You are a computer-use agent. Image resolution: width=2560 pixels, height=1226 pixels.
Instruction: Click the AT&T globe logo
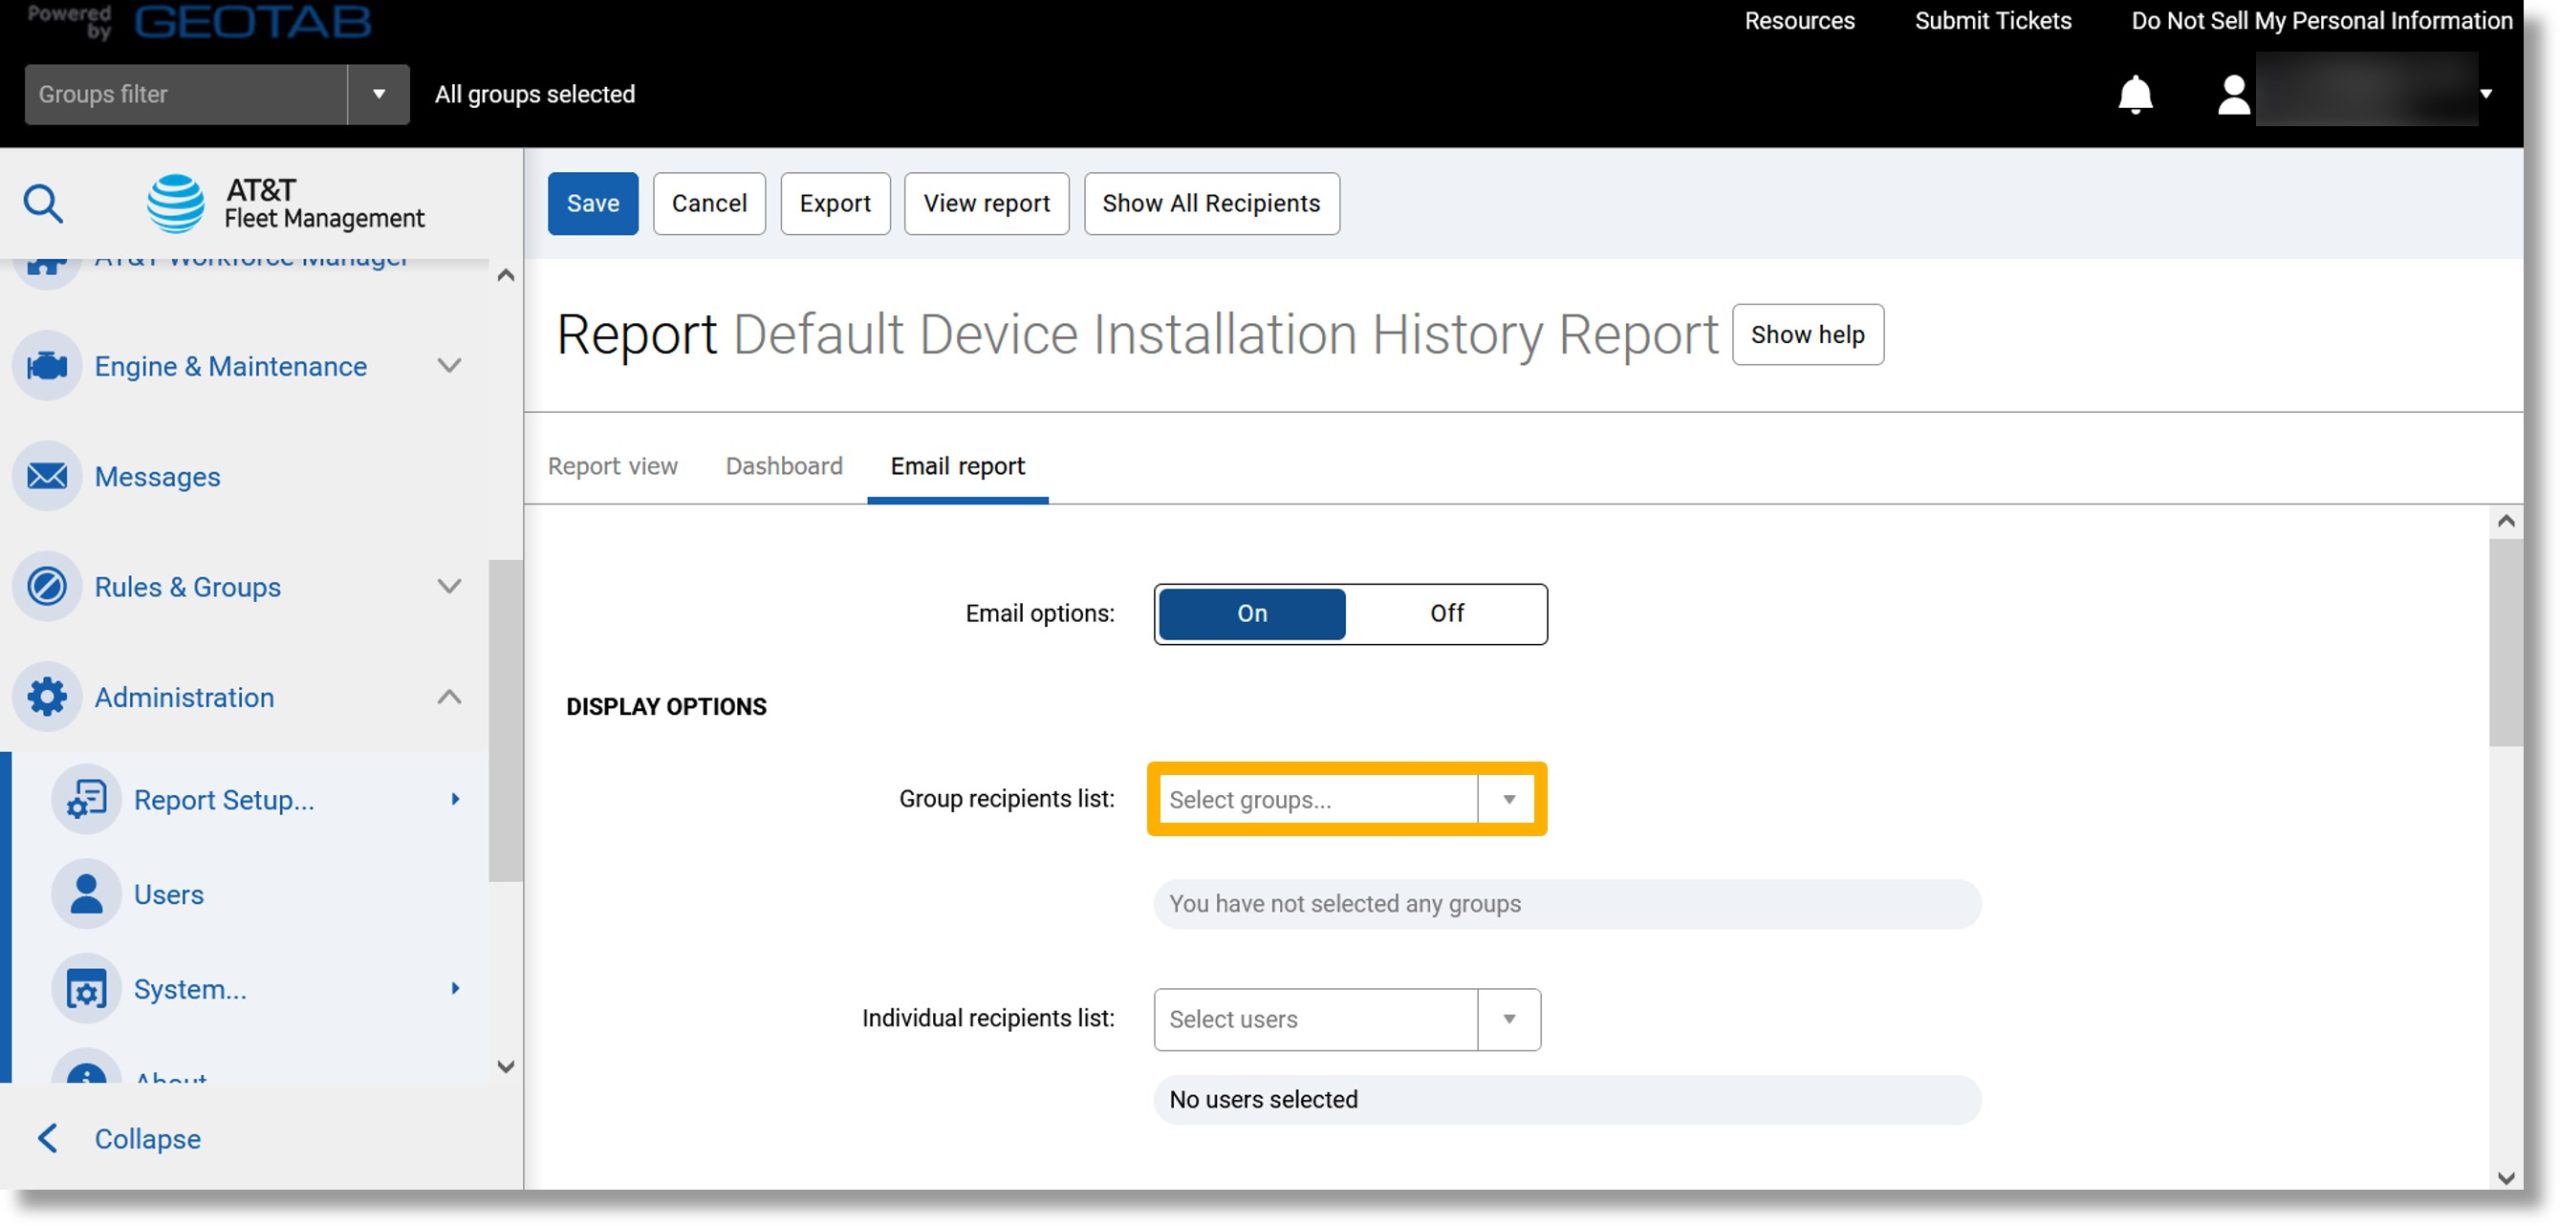(176, 203)
